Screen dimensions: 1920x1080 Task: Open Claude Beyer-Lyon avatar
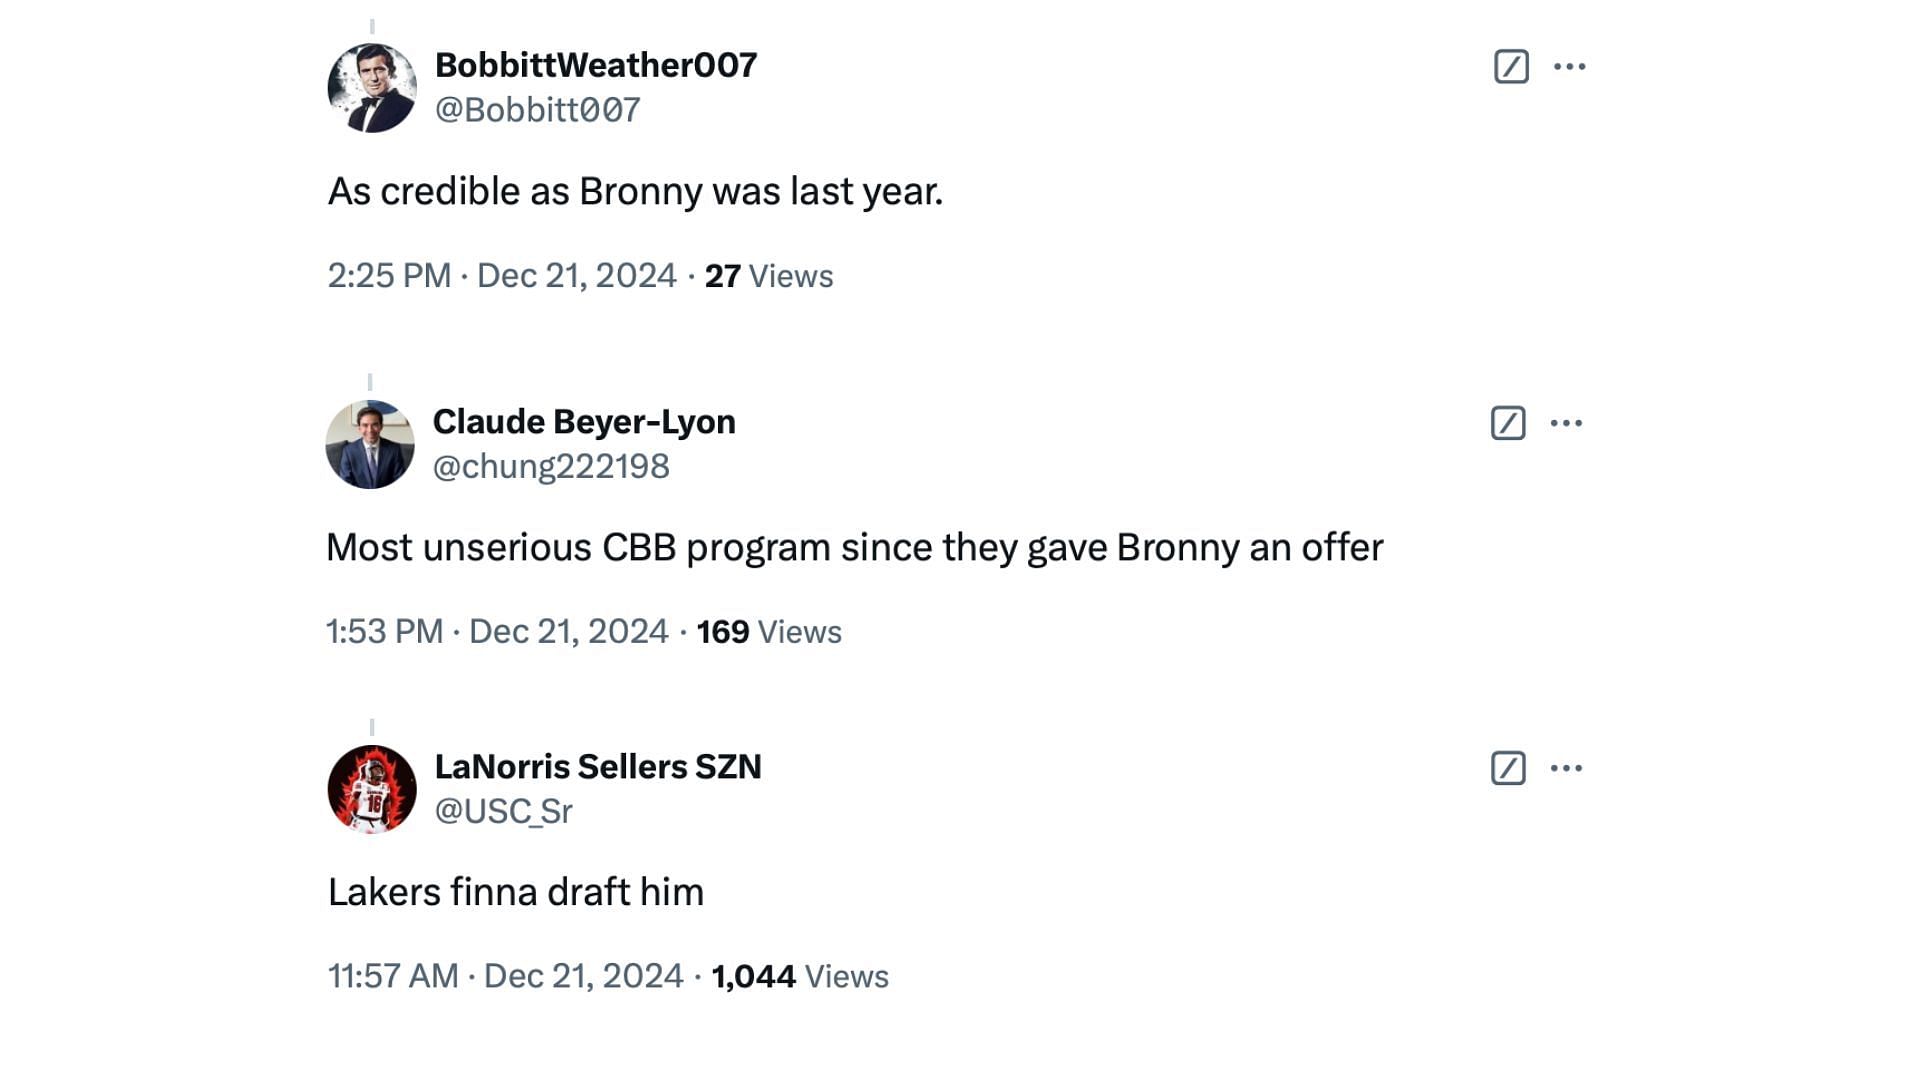click(370, 445)
